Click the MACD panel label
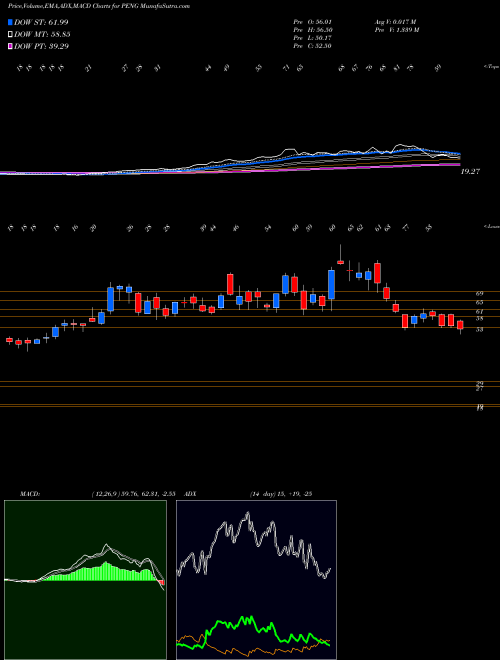Image resolution: width=500 pixels, height=660 pixels. [x=29, y=494]
